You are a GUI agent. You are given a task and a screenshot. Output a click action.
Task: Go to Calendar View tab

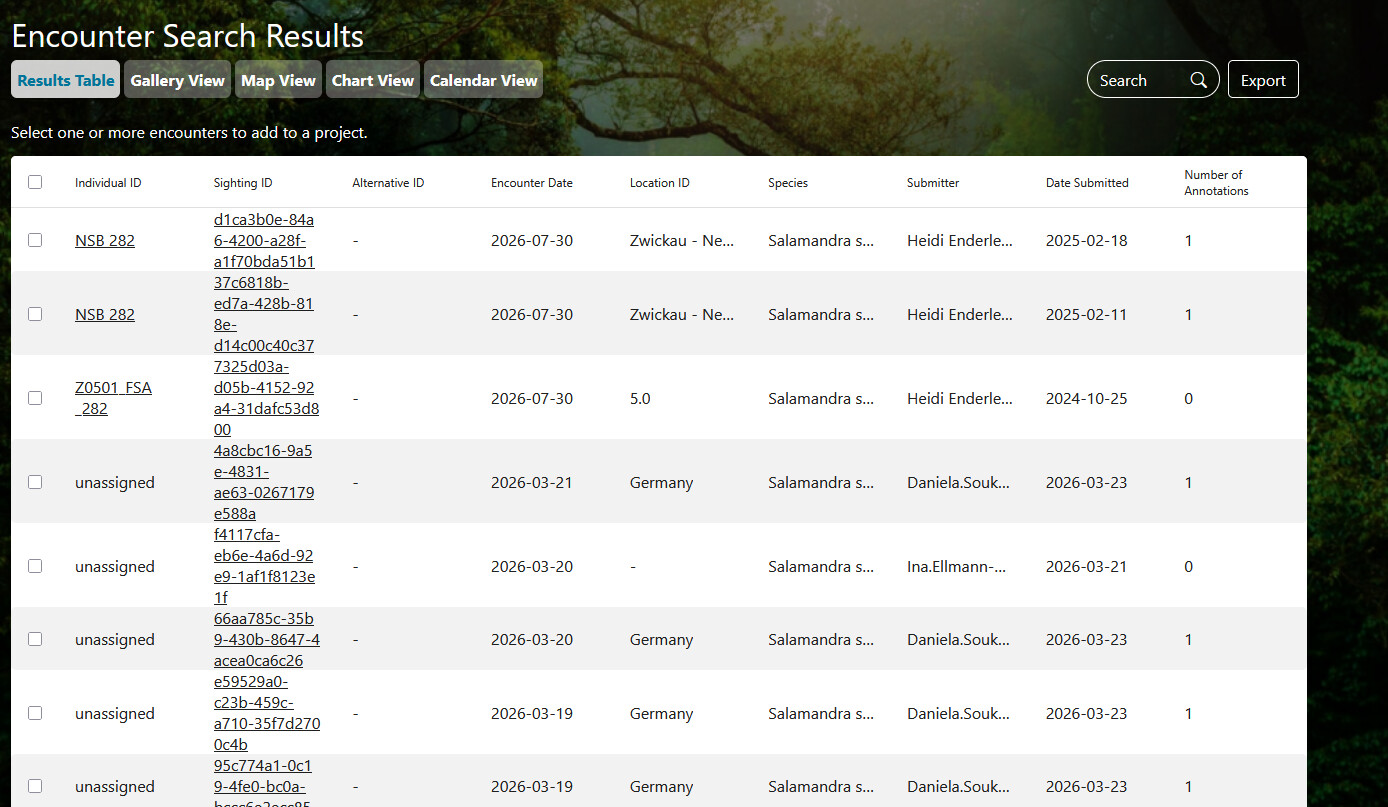(483, 80)
